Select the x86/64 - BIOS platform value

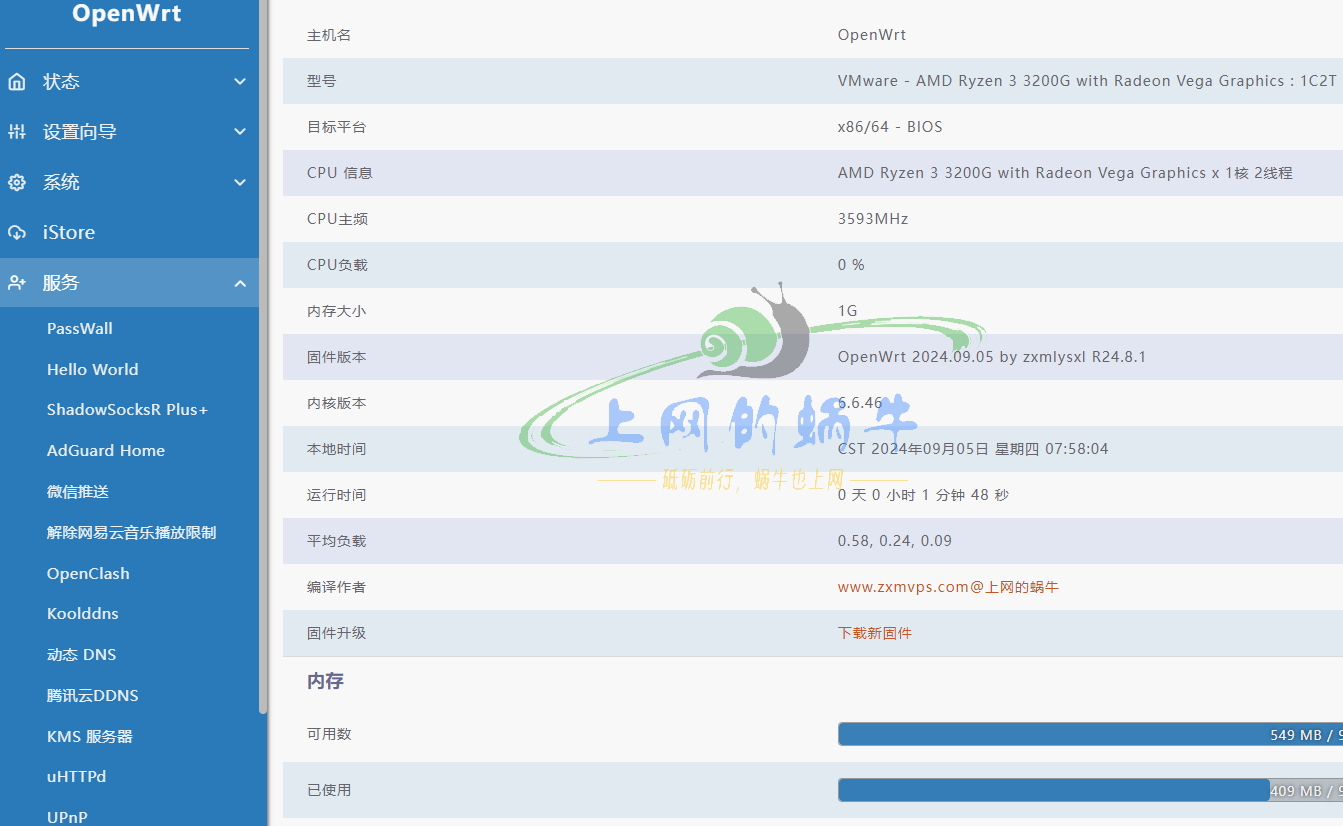click(x=890, y=127)
